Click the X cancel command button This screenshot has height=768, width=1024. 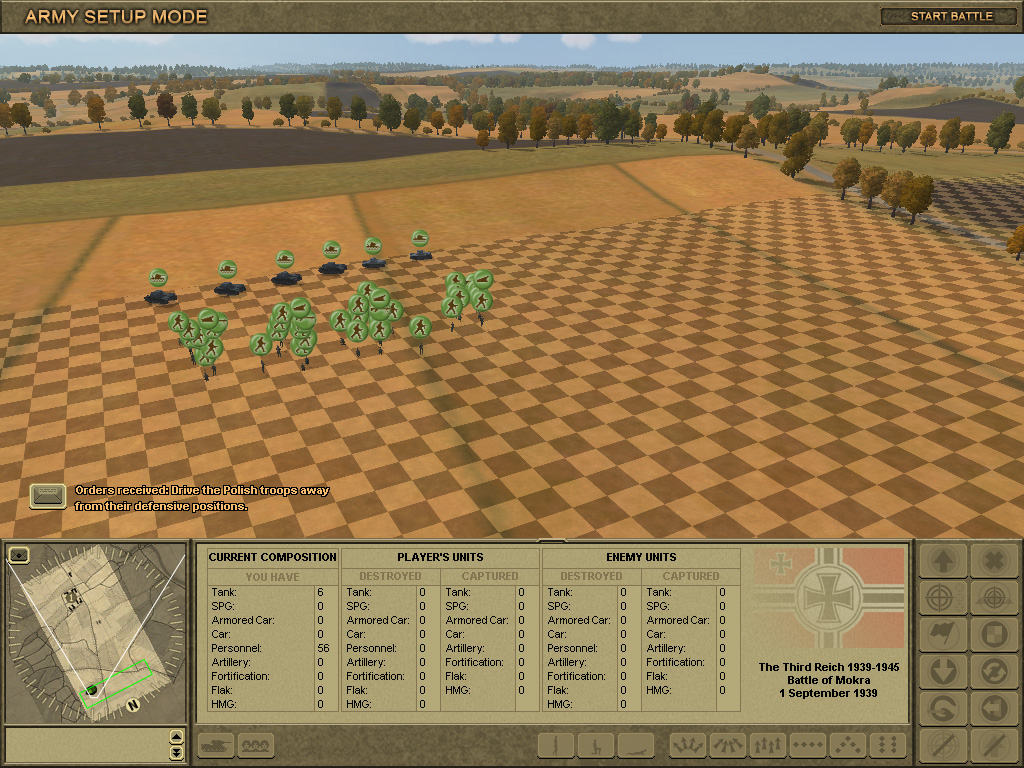click(994, 561)
